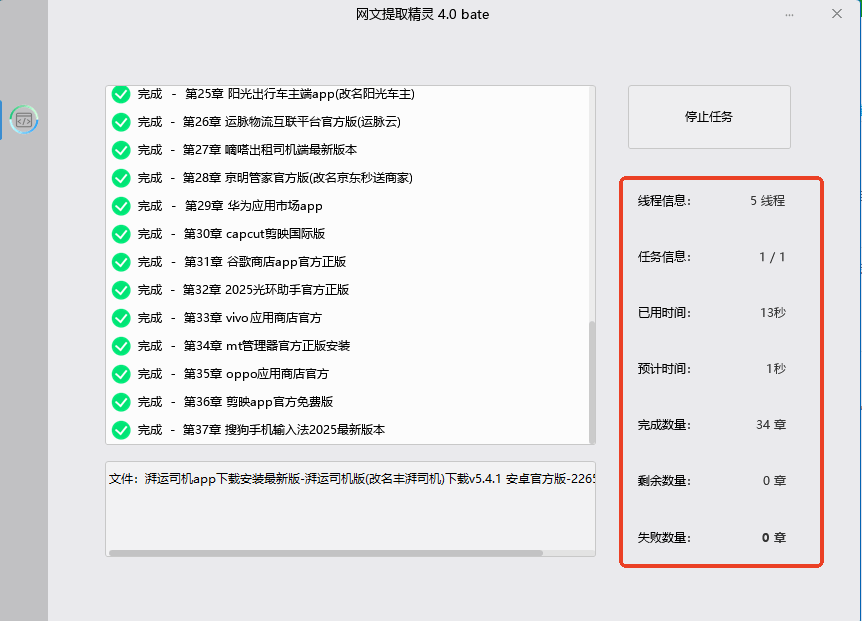This screenshot has height=621, width=862.
Task: Click the completion icon for 第26章 运脉物流互联平台
Action: [121, 122]
